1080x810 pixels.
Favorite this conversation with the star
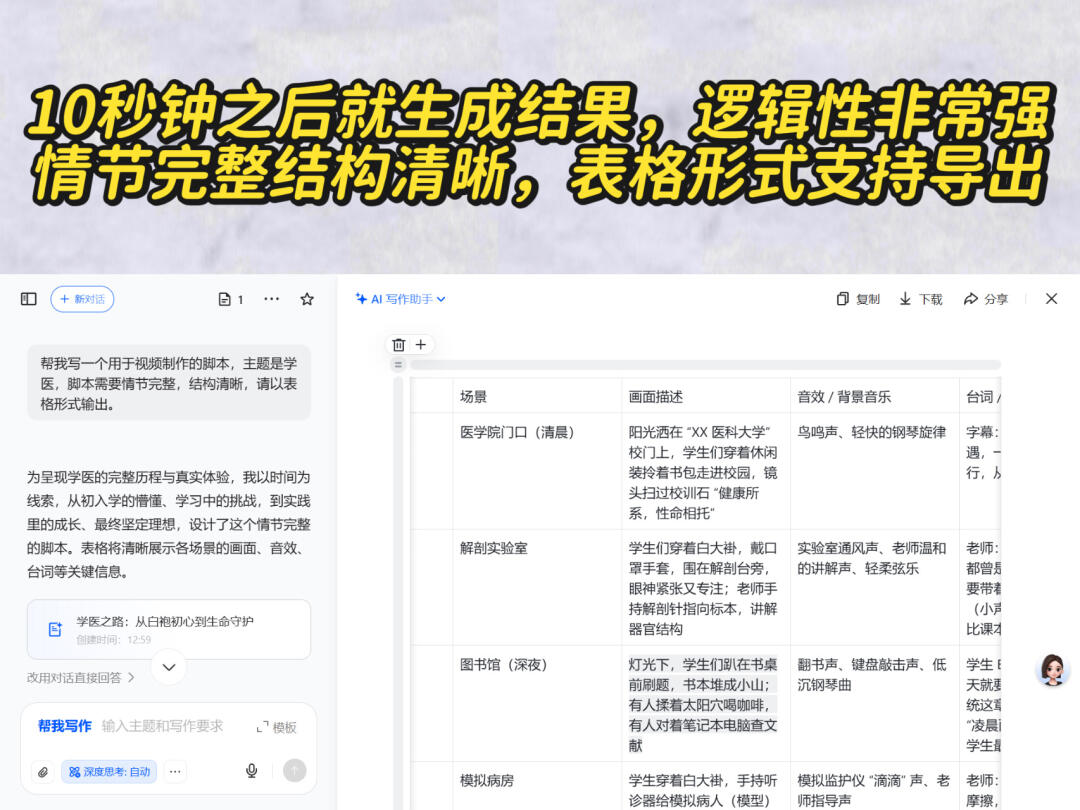tap(307, 299)
